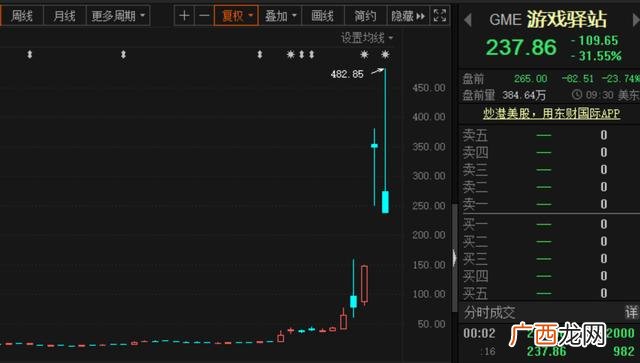Click 隐藏 to hide the side panel
640x363 pixels.
click(408, 16)
